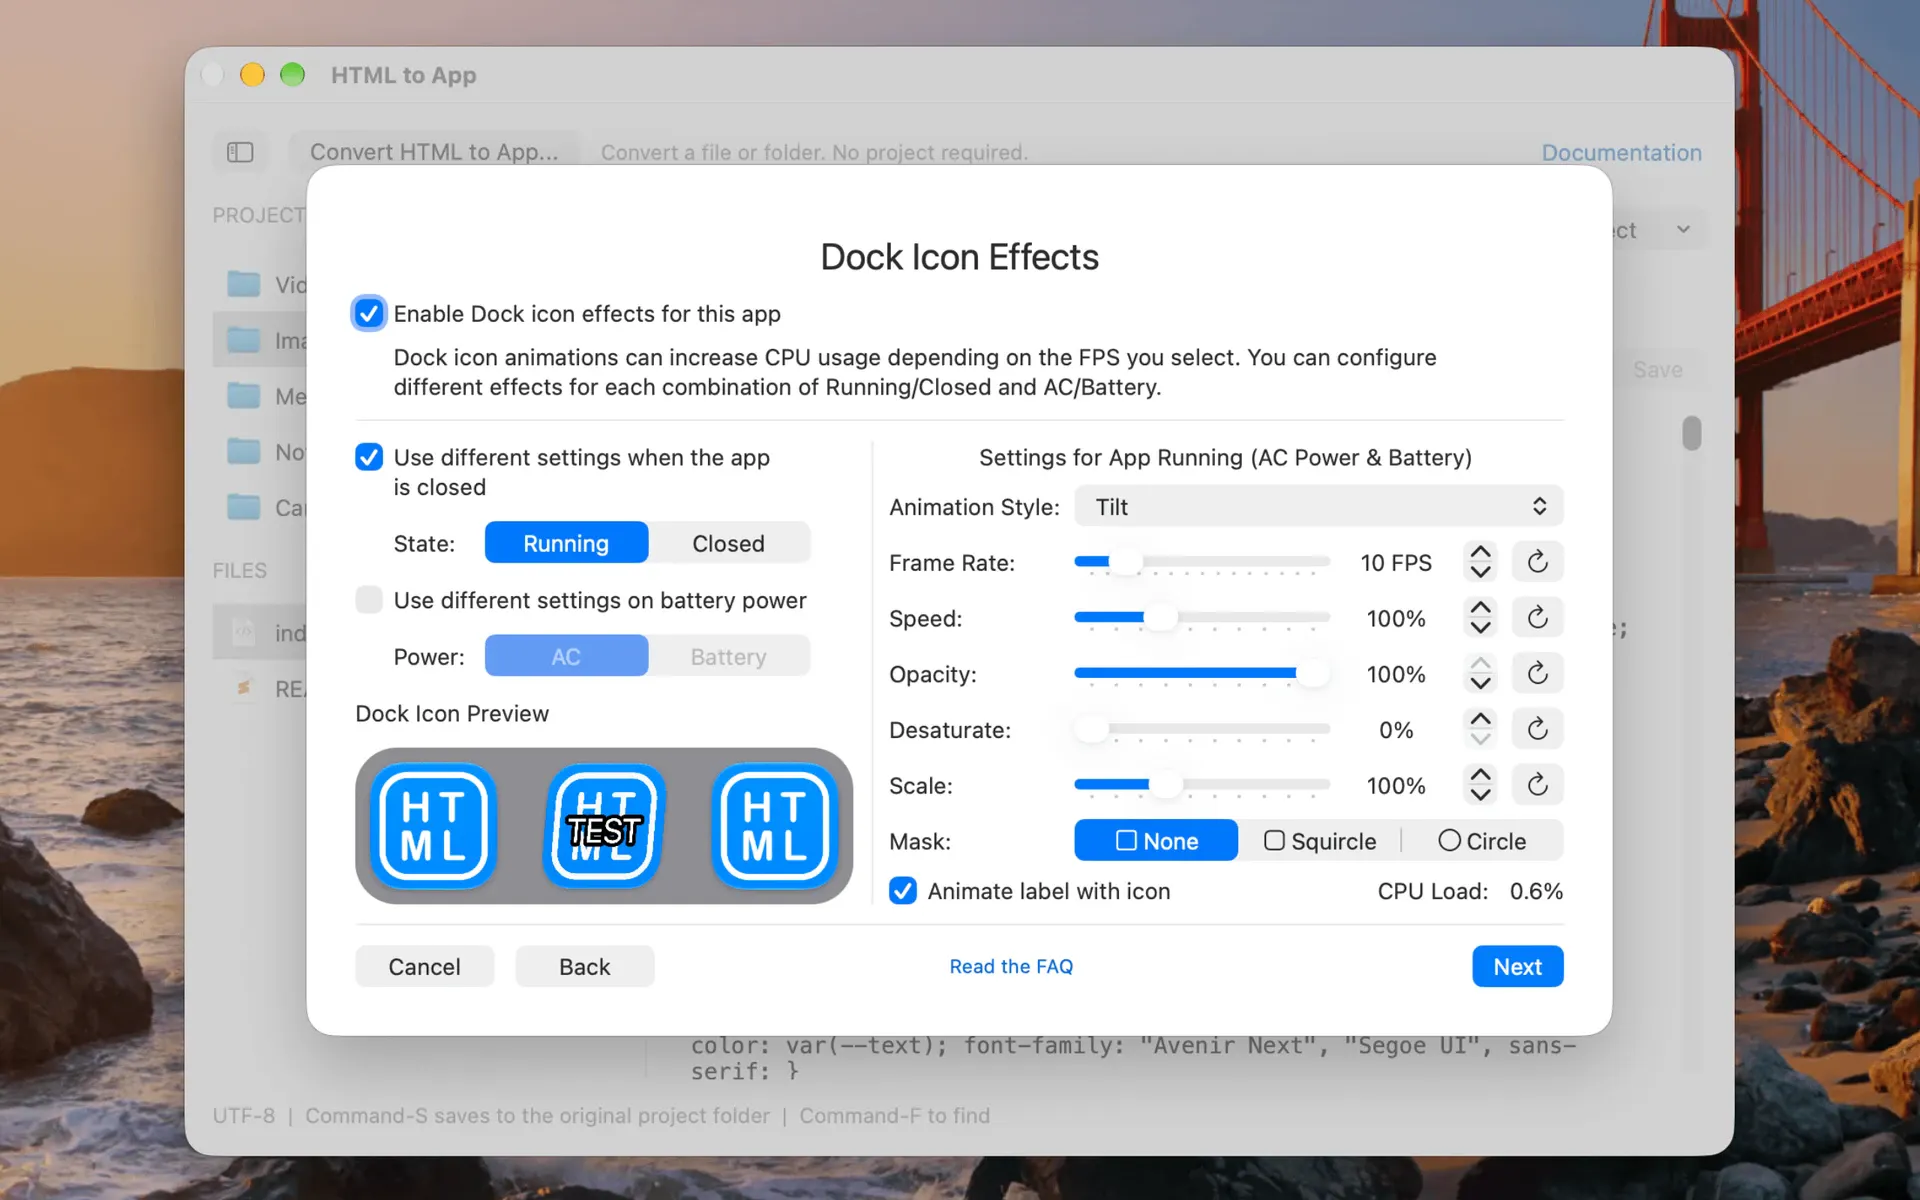Image resolution: width=1920 pixels, height=1200 pixels.
Task: Select Battery power segment
Action: click(728, 656)
